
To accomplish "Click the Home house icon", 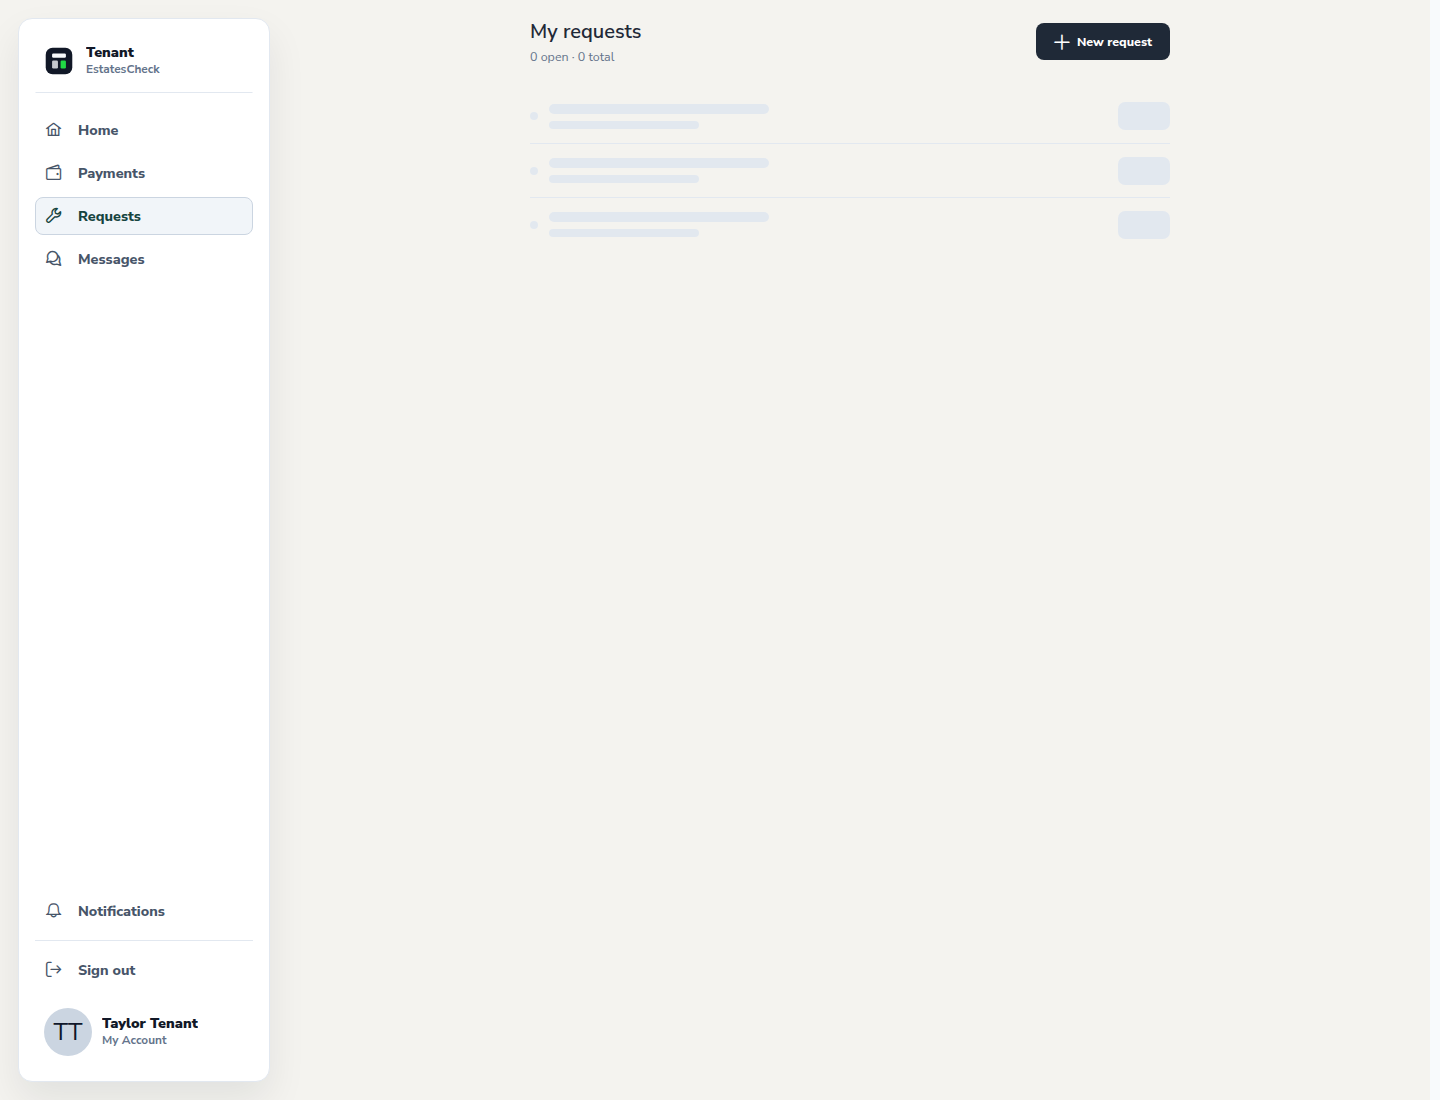I will click(x=54, y=130).
